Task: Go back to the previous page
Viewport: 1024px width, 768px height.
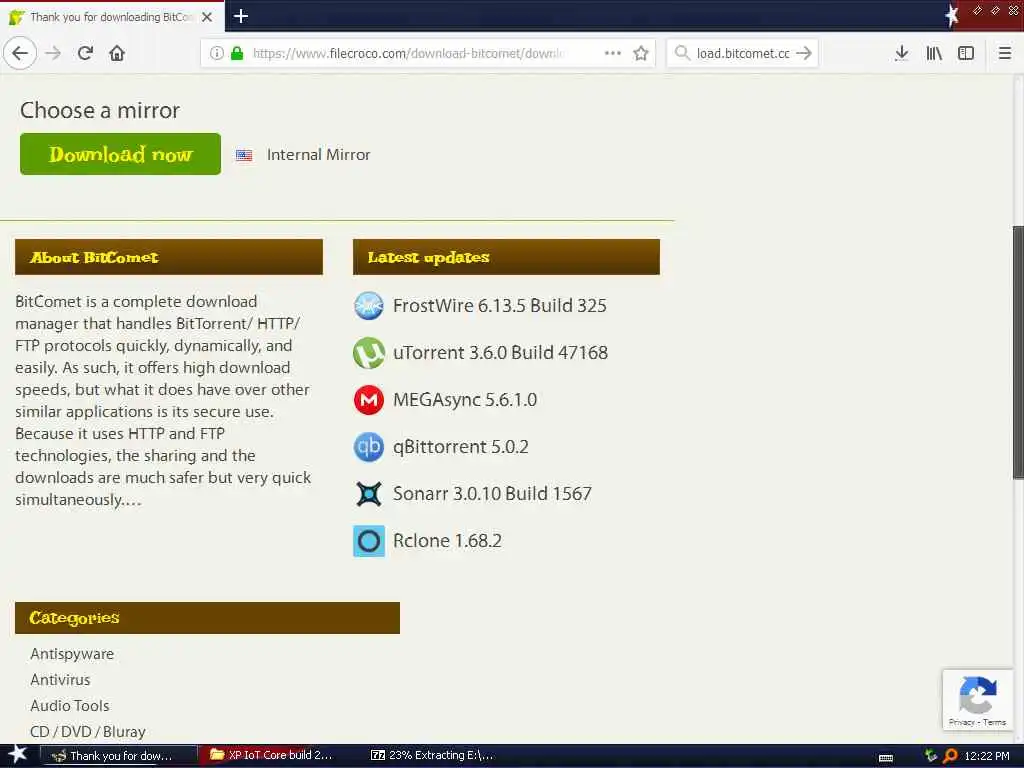Action: tap(20, 53)
